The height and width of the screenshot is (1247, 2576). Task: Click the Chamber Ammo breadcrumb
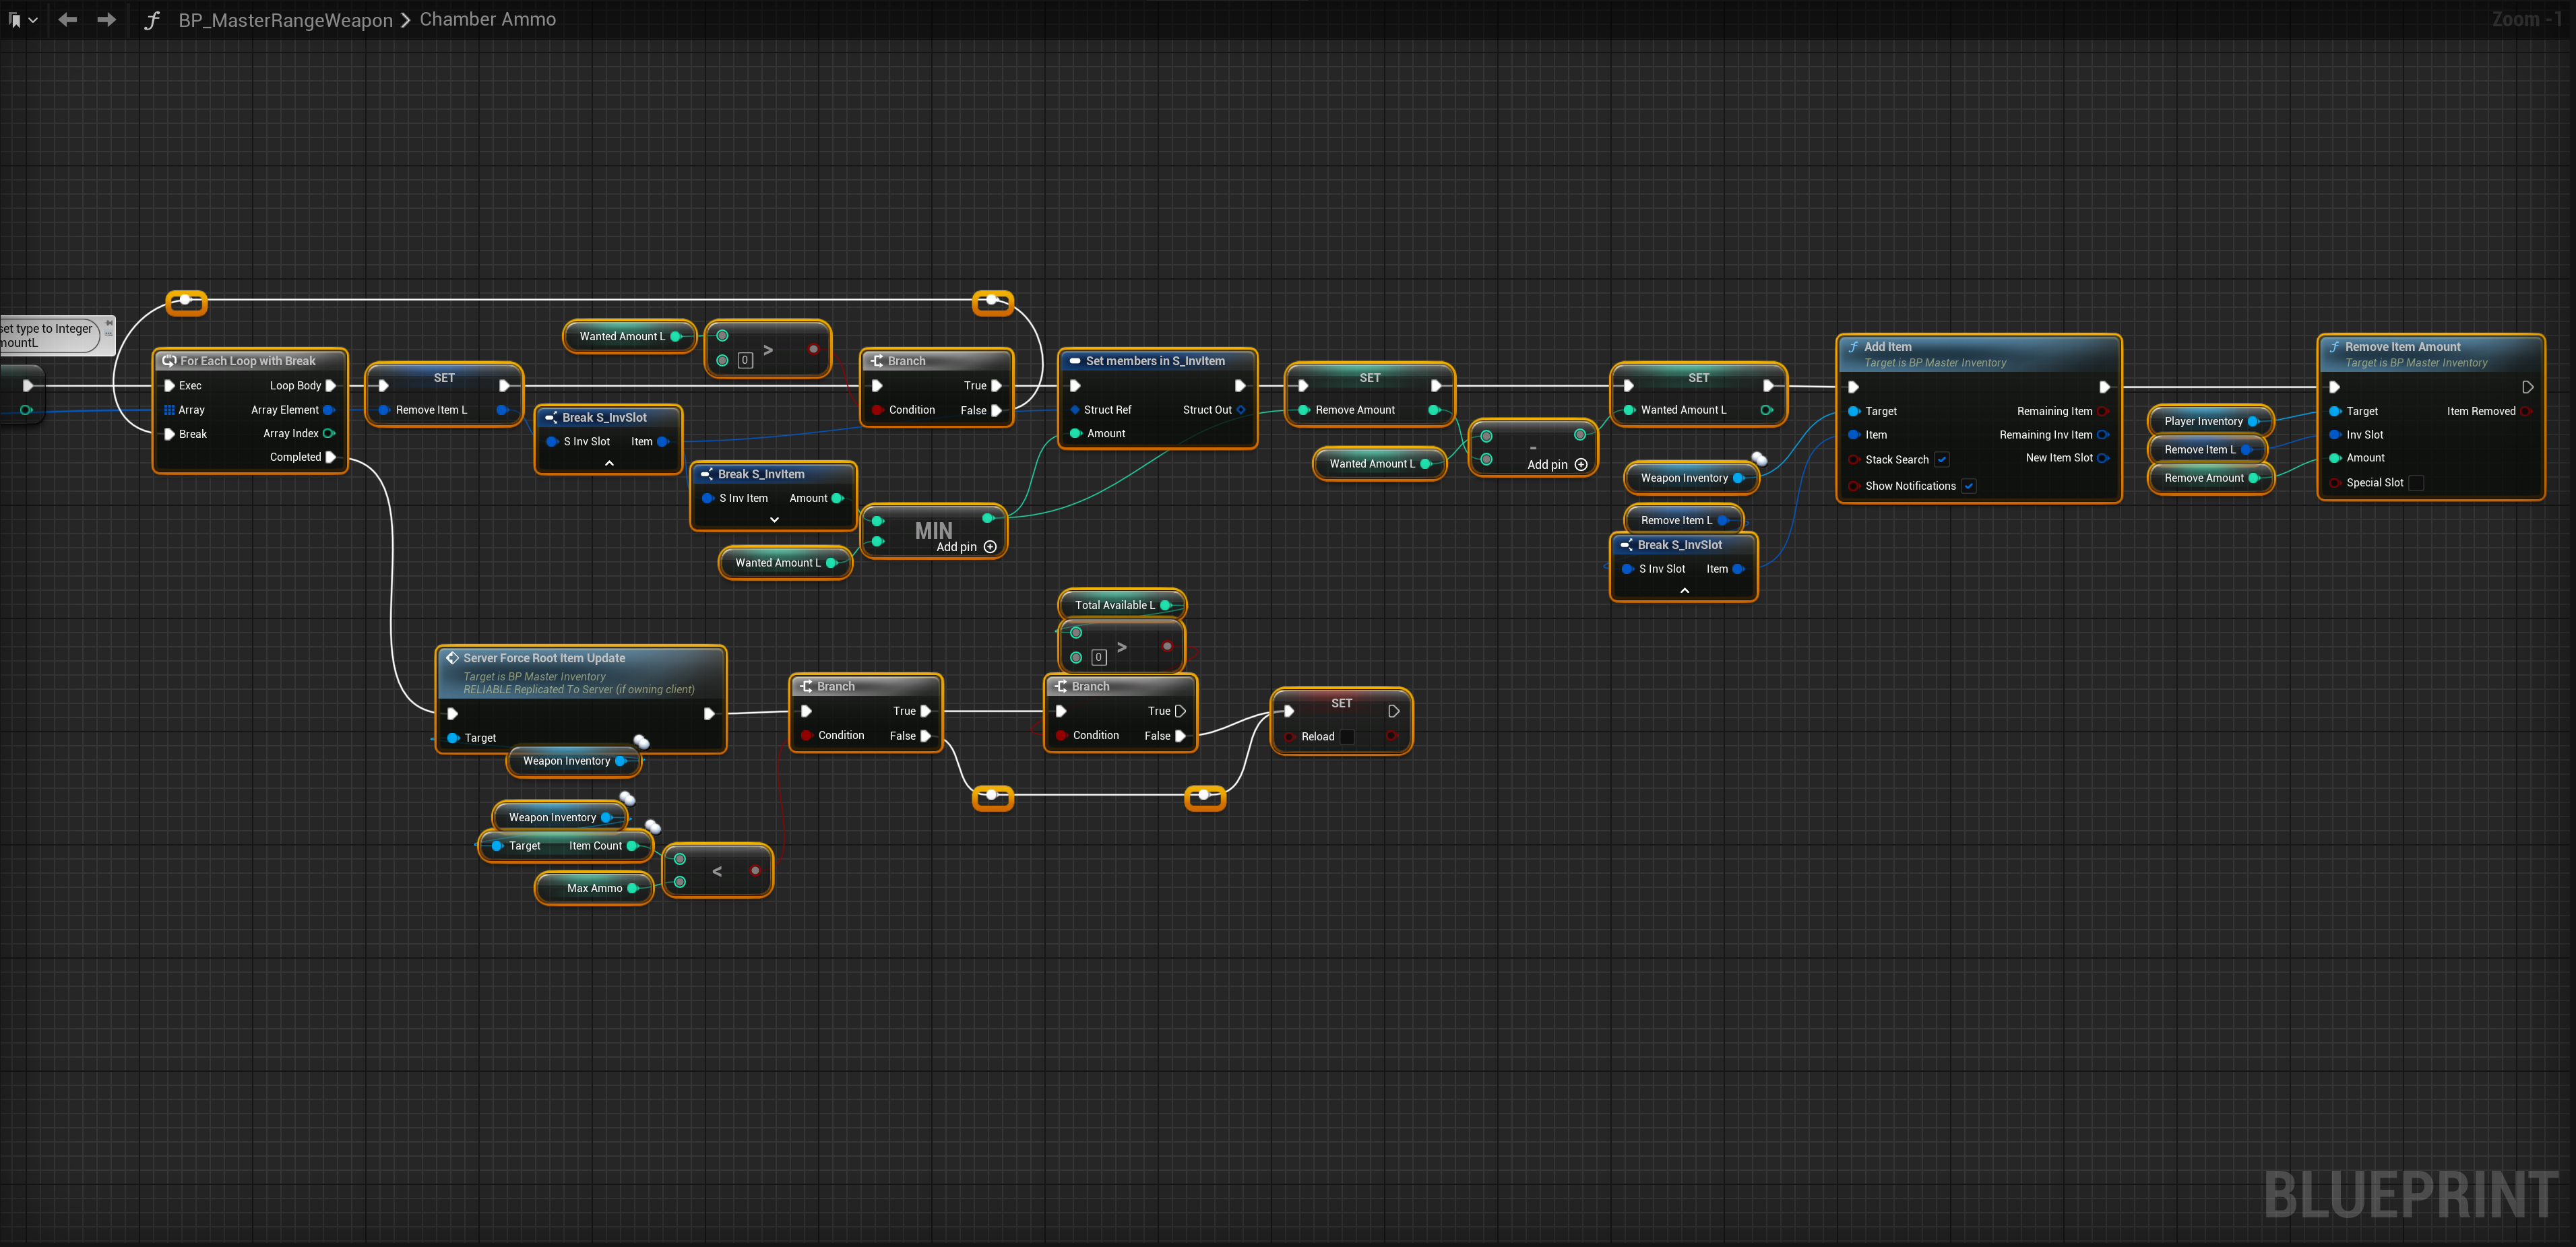click(x=487, y=20)
